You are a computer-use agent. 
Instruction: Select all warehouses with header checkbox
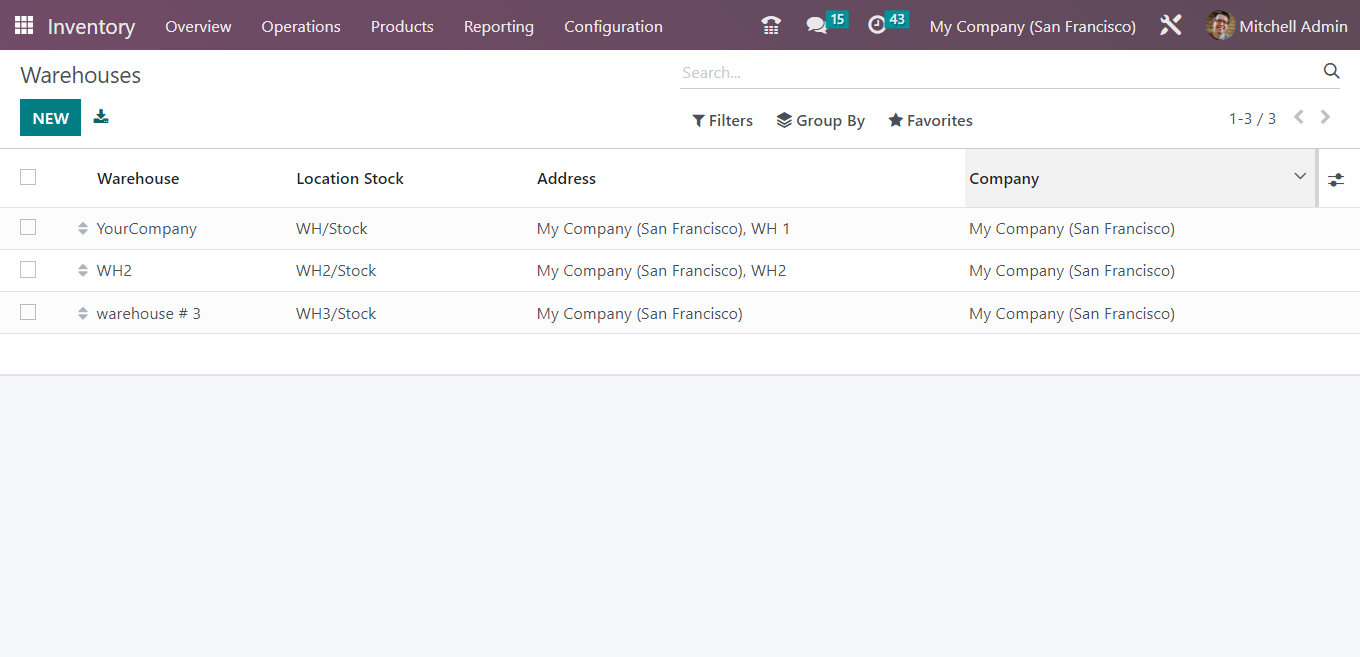point(28,177)
